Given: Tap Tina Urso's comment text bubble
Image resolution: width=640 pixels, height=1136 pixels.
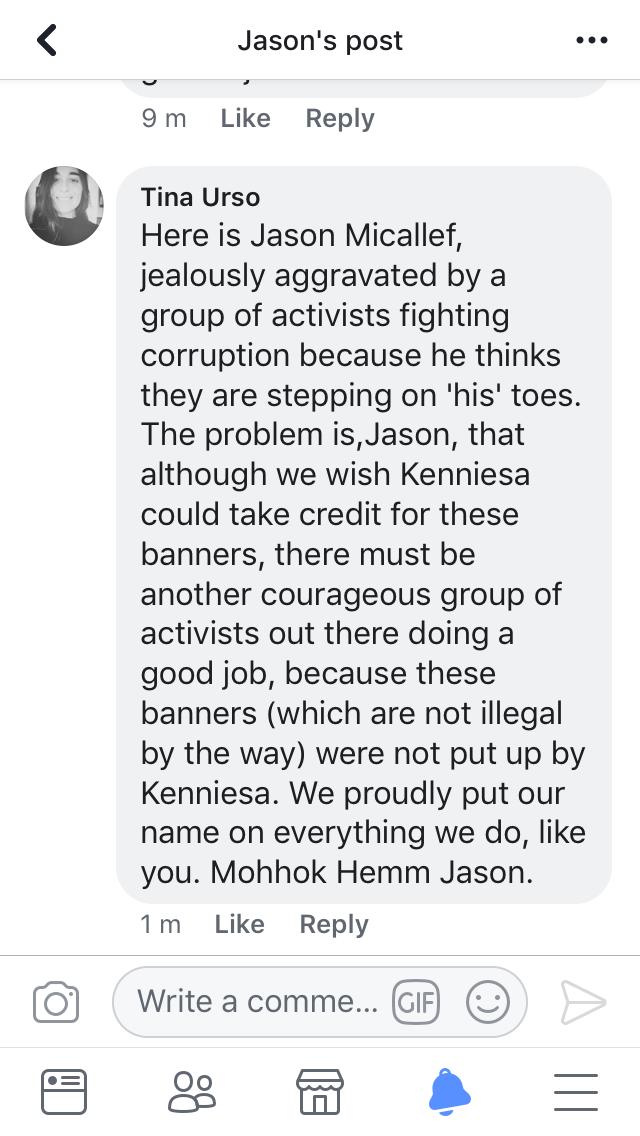Looking at the screenshot, I should (x=364, y=535).
